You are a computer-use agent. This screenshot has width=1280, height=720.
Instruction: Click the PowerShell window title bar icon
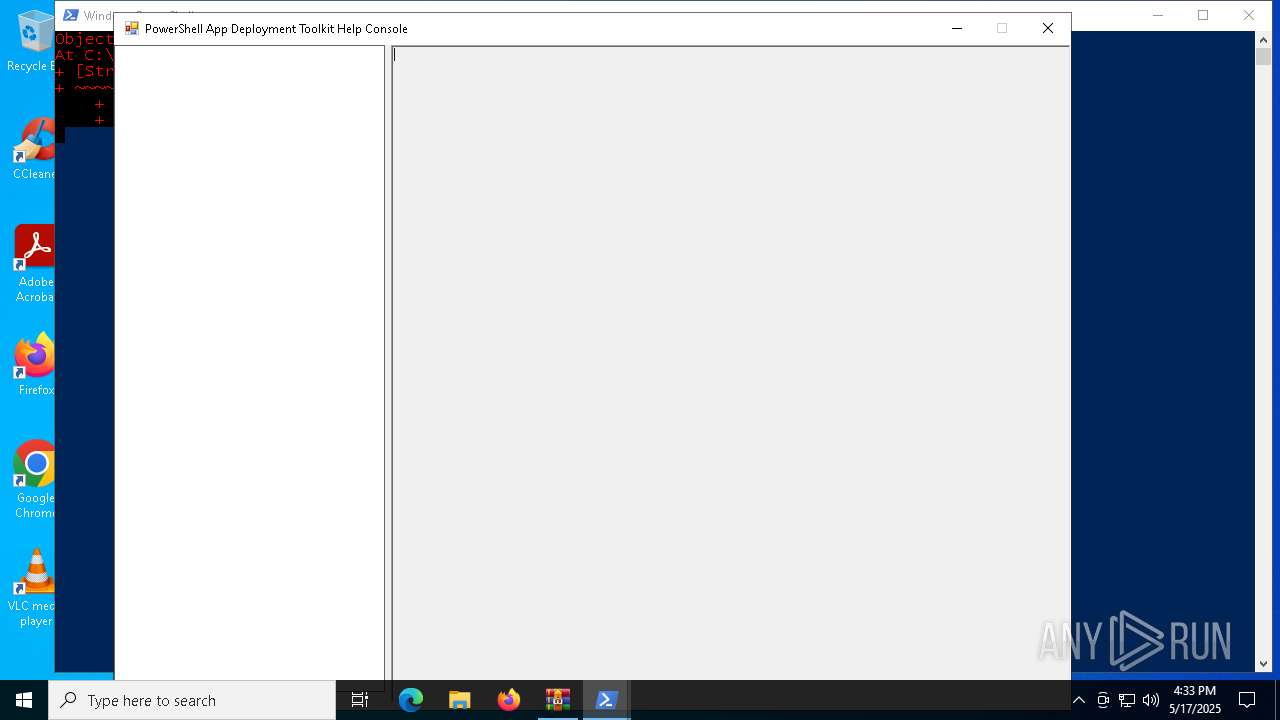click(x=70, y=15)
